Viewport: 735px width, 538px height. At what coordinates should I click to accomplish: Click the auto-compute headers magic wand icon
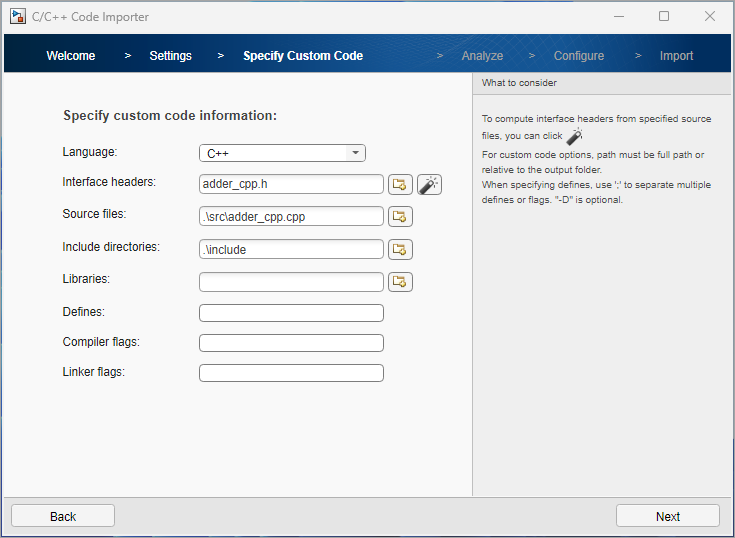(x=429, y=184)
